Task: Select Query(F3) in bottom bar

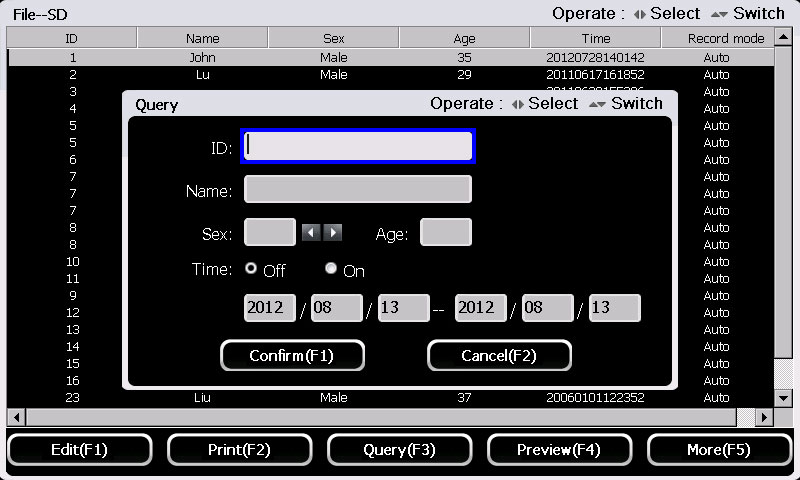Action: pyautogui.click(x=399, y=450)
